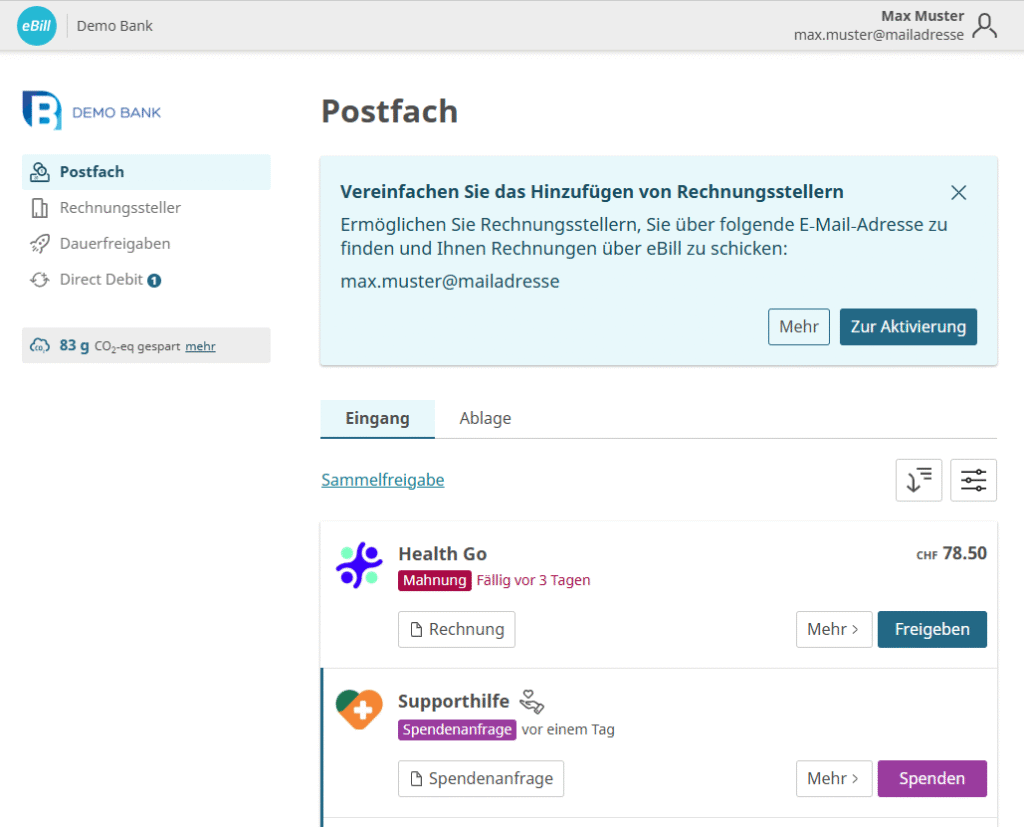
Task: Click the Postfach page heading
Action: [x=390, y=111]
